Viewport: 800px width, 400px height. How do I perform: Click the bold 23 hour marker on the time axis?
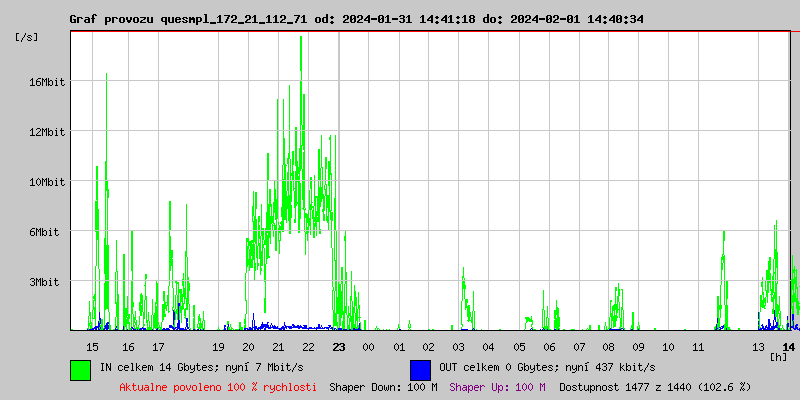[x=339, y=346]
